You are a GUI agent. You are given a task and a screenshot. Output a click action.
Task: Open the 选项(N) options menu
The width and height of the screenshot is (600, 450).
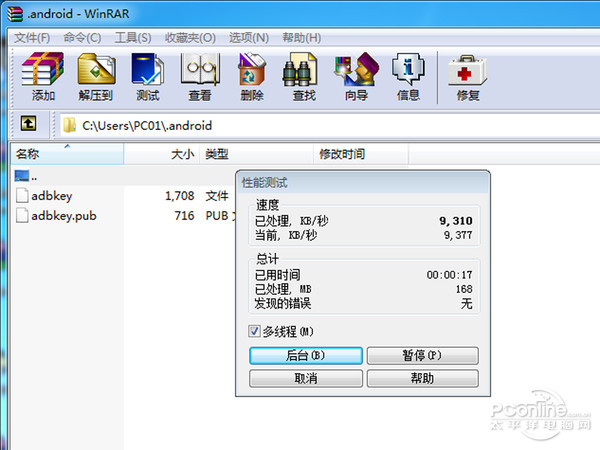coord(249,38)
